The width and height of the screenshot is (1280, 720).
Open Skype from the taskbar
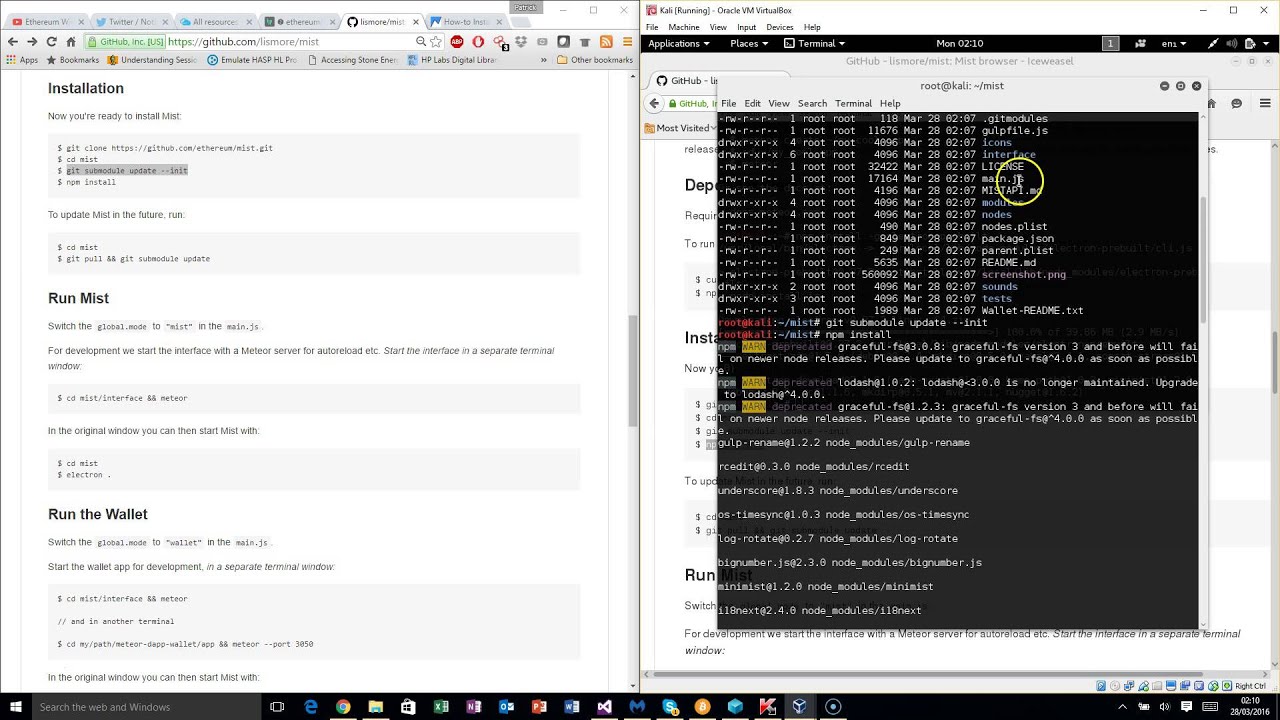pyautogui.click(x=670, y=707)
